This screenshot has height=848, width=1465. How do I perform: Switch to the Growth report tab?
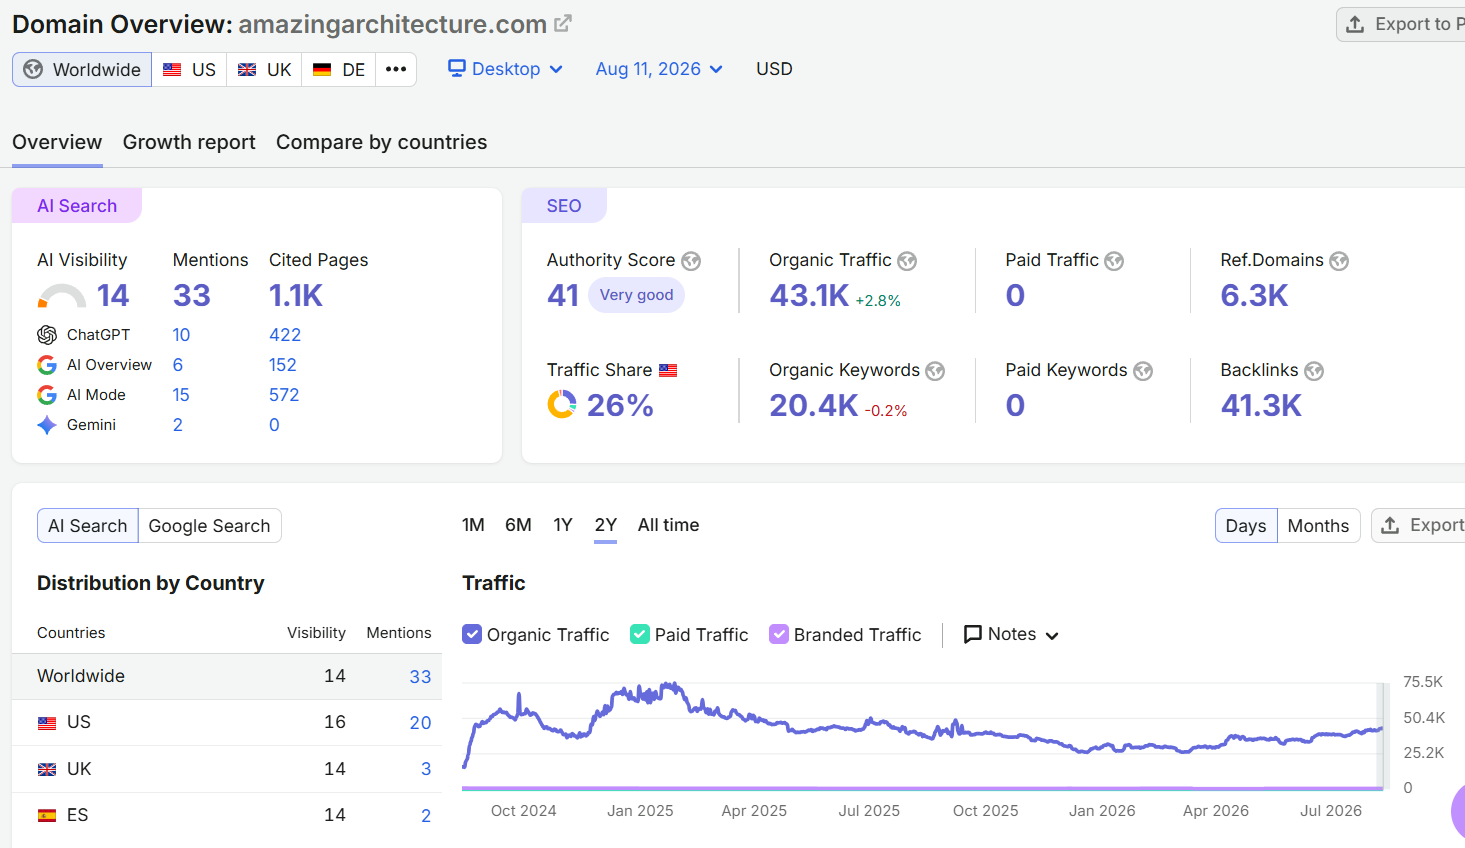pos(189,142)
